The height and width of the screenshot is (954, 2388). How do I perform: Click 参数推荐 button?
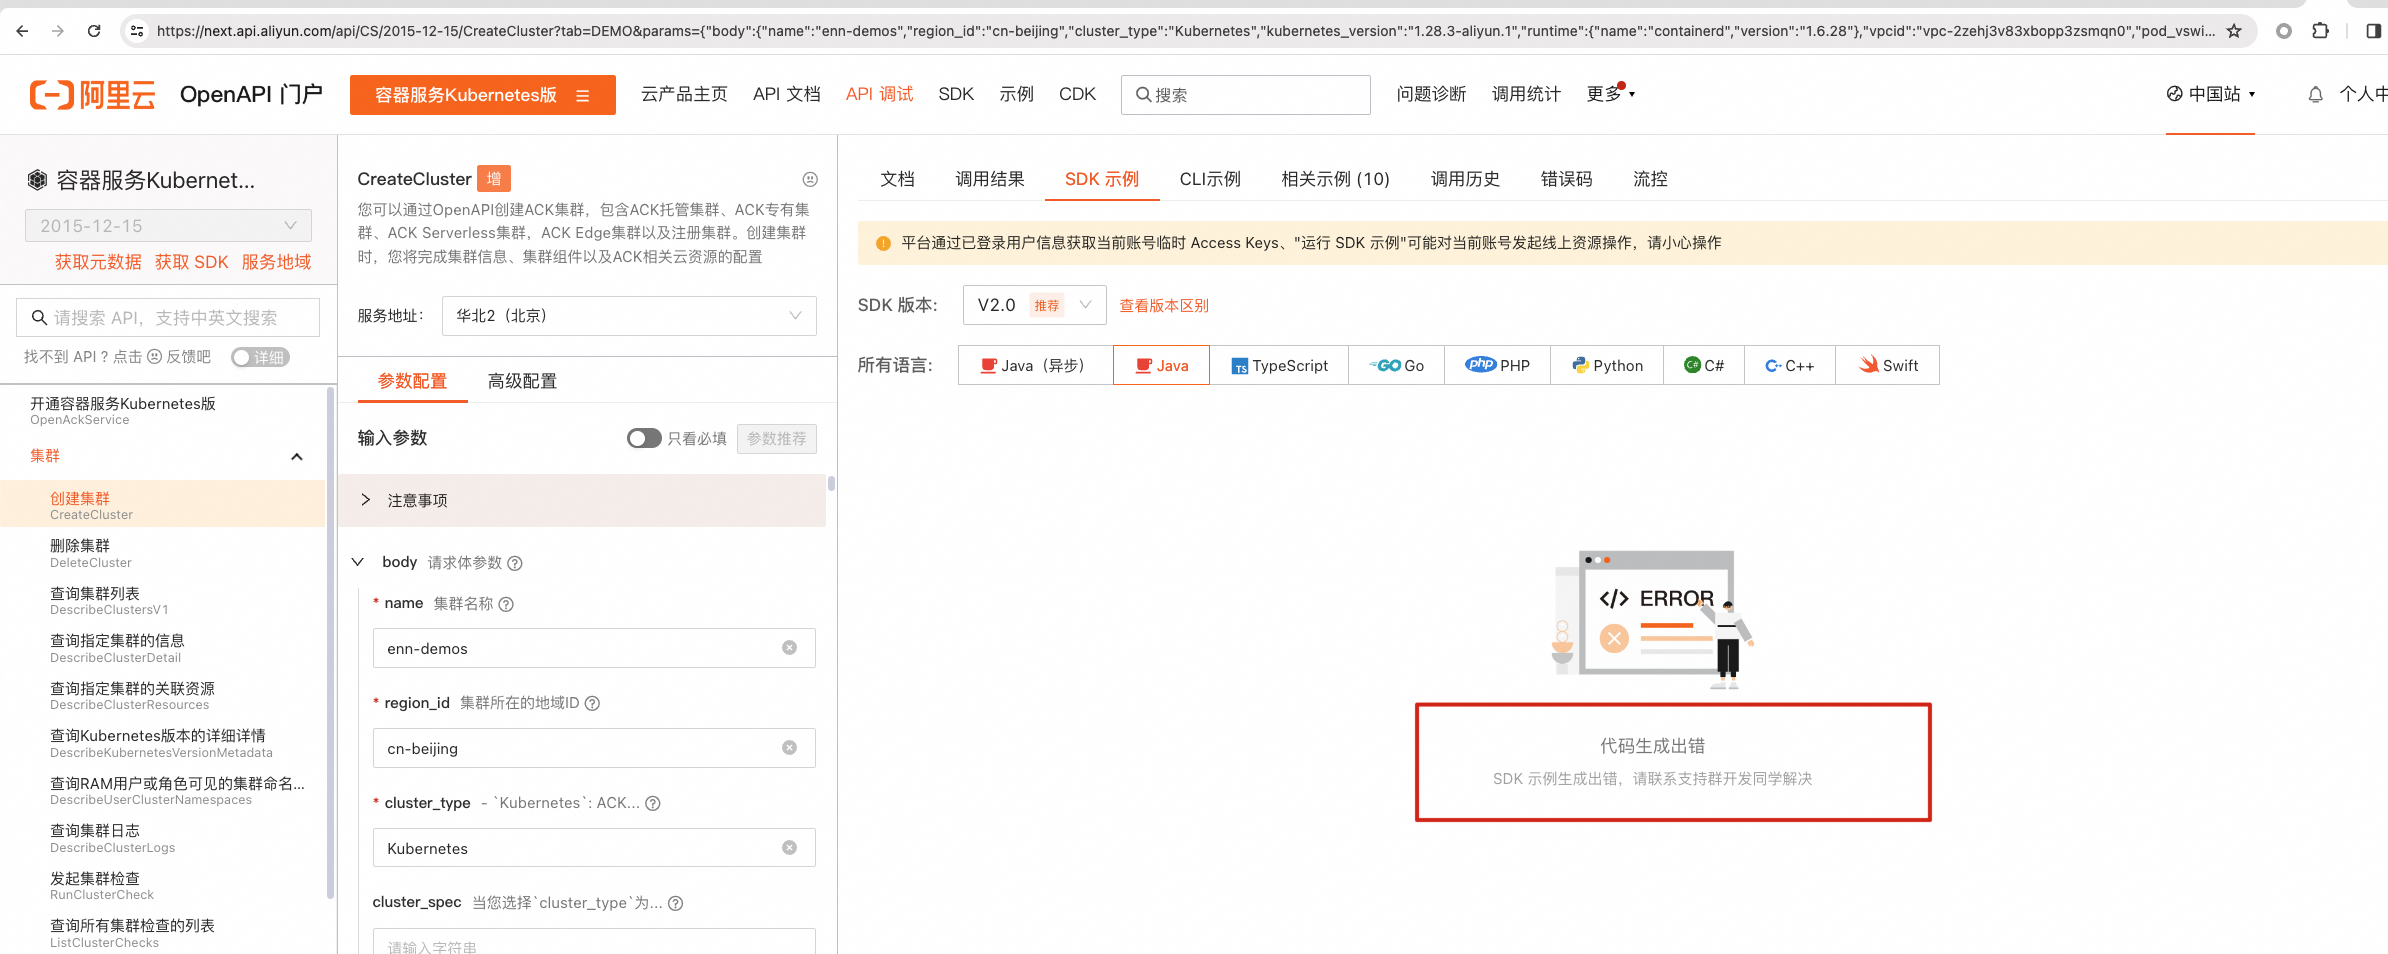(777, 439)
